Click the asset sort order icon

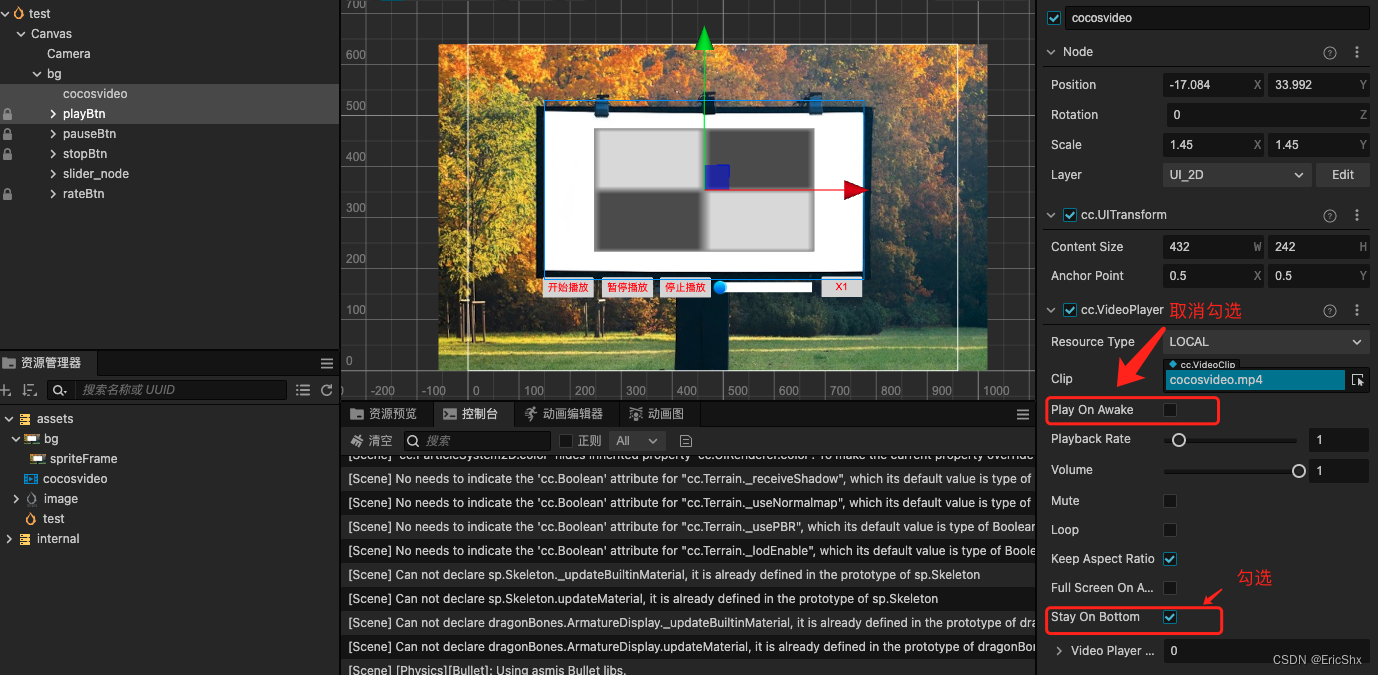click(29, 390)
